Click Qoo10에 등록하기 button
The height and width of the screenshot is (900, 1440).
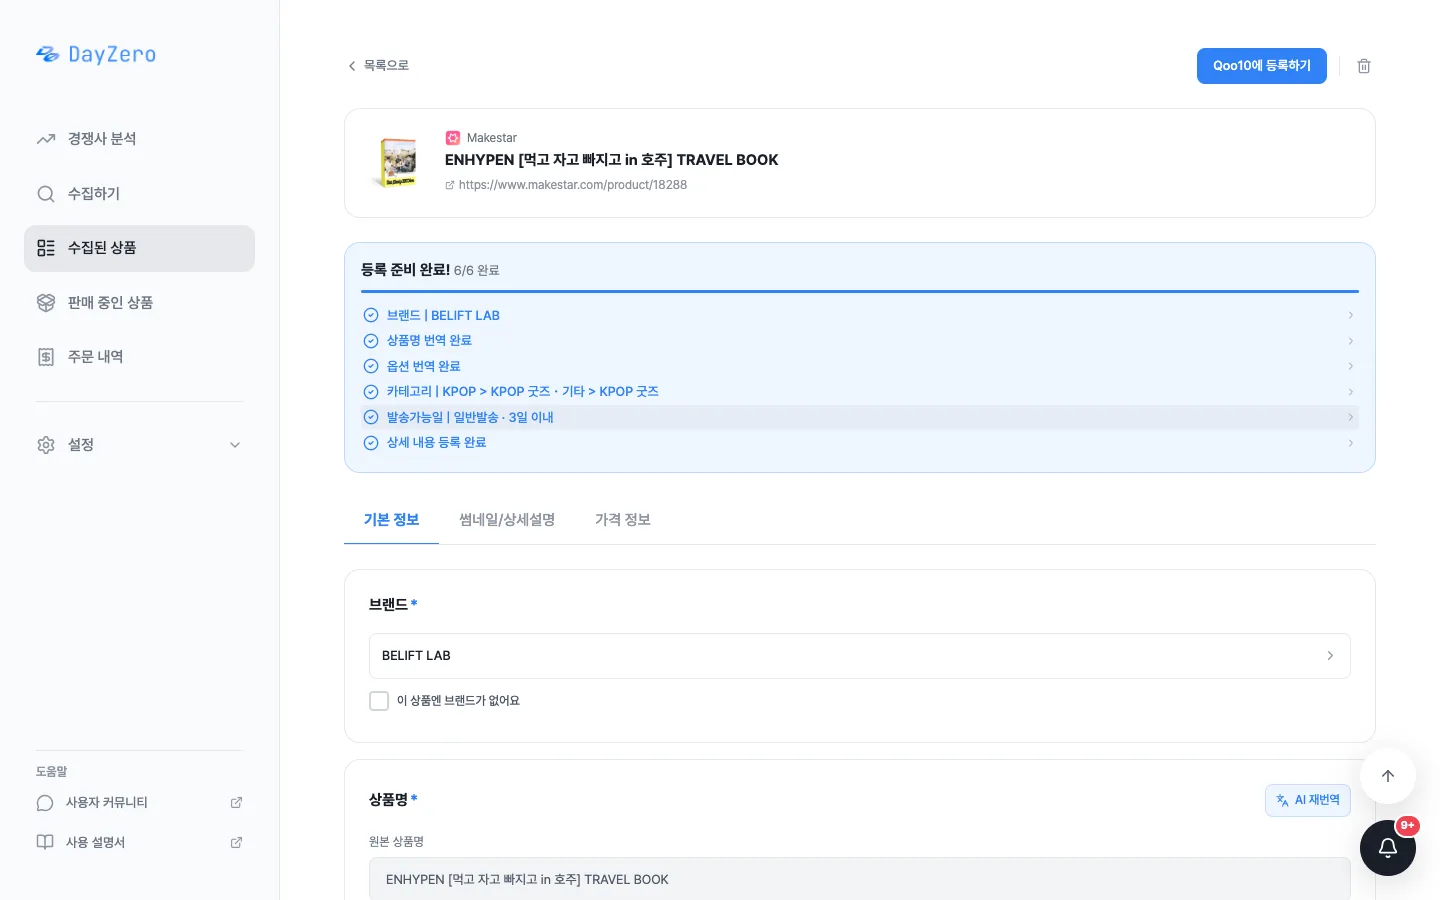point(1262,66)
